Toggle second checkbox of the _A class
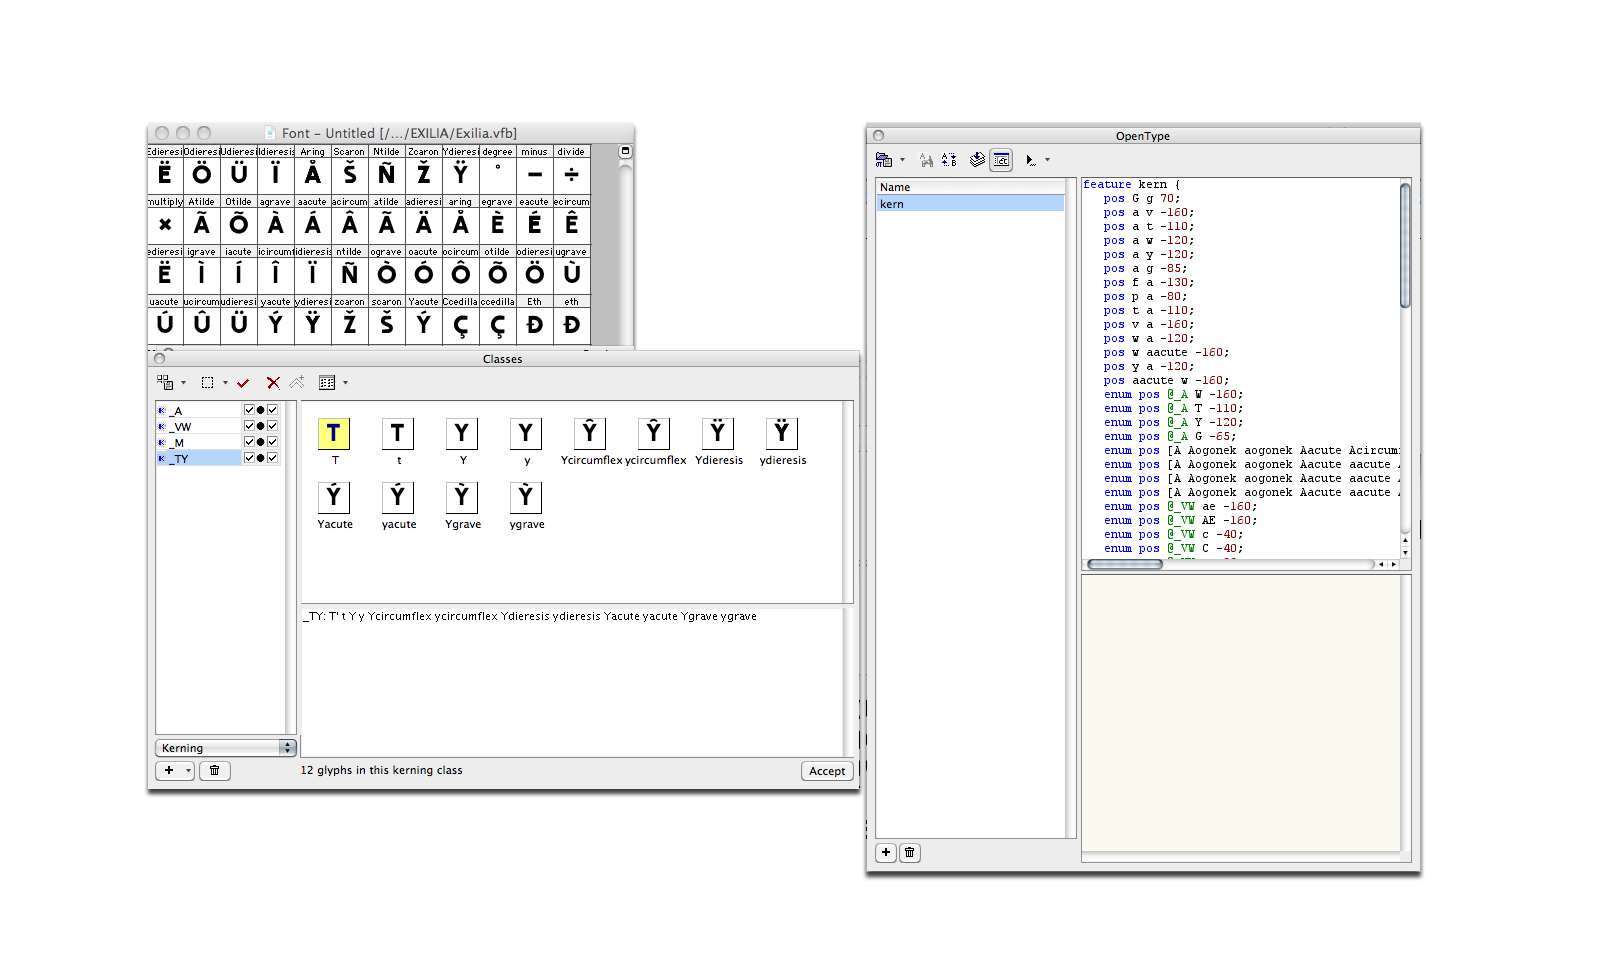This screenshot has height=964, width=1600. (x=272, y=410)
